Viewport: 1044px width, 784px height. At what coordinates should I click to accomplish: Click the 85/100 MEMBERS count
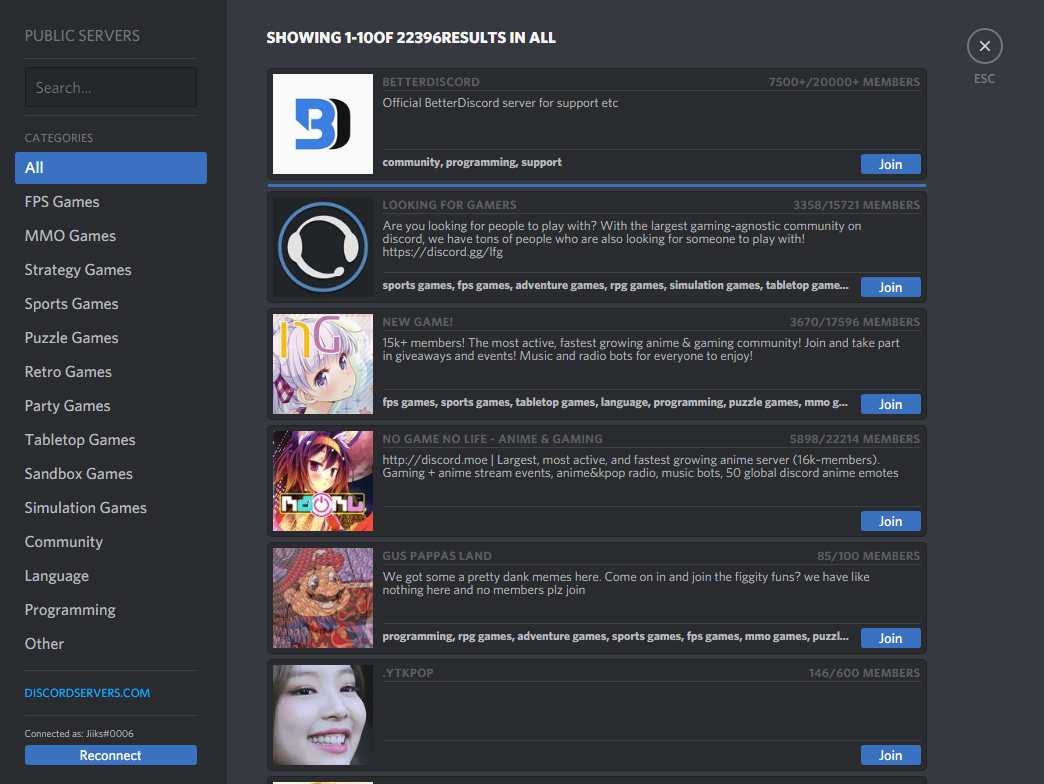pyautogui.click(x=869, y=556)
